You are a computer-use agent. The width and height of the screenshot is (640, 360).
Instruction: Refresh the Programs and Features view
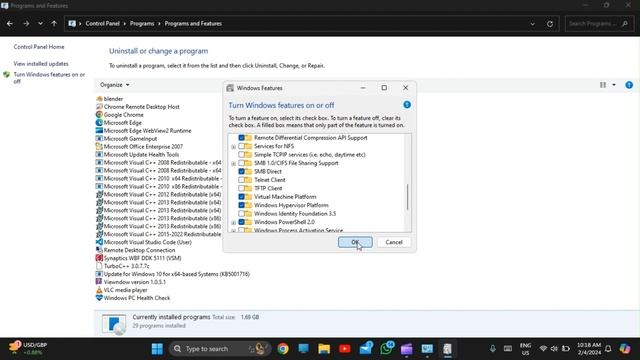[550, 24]
